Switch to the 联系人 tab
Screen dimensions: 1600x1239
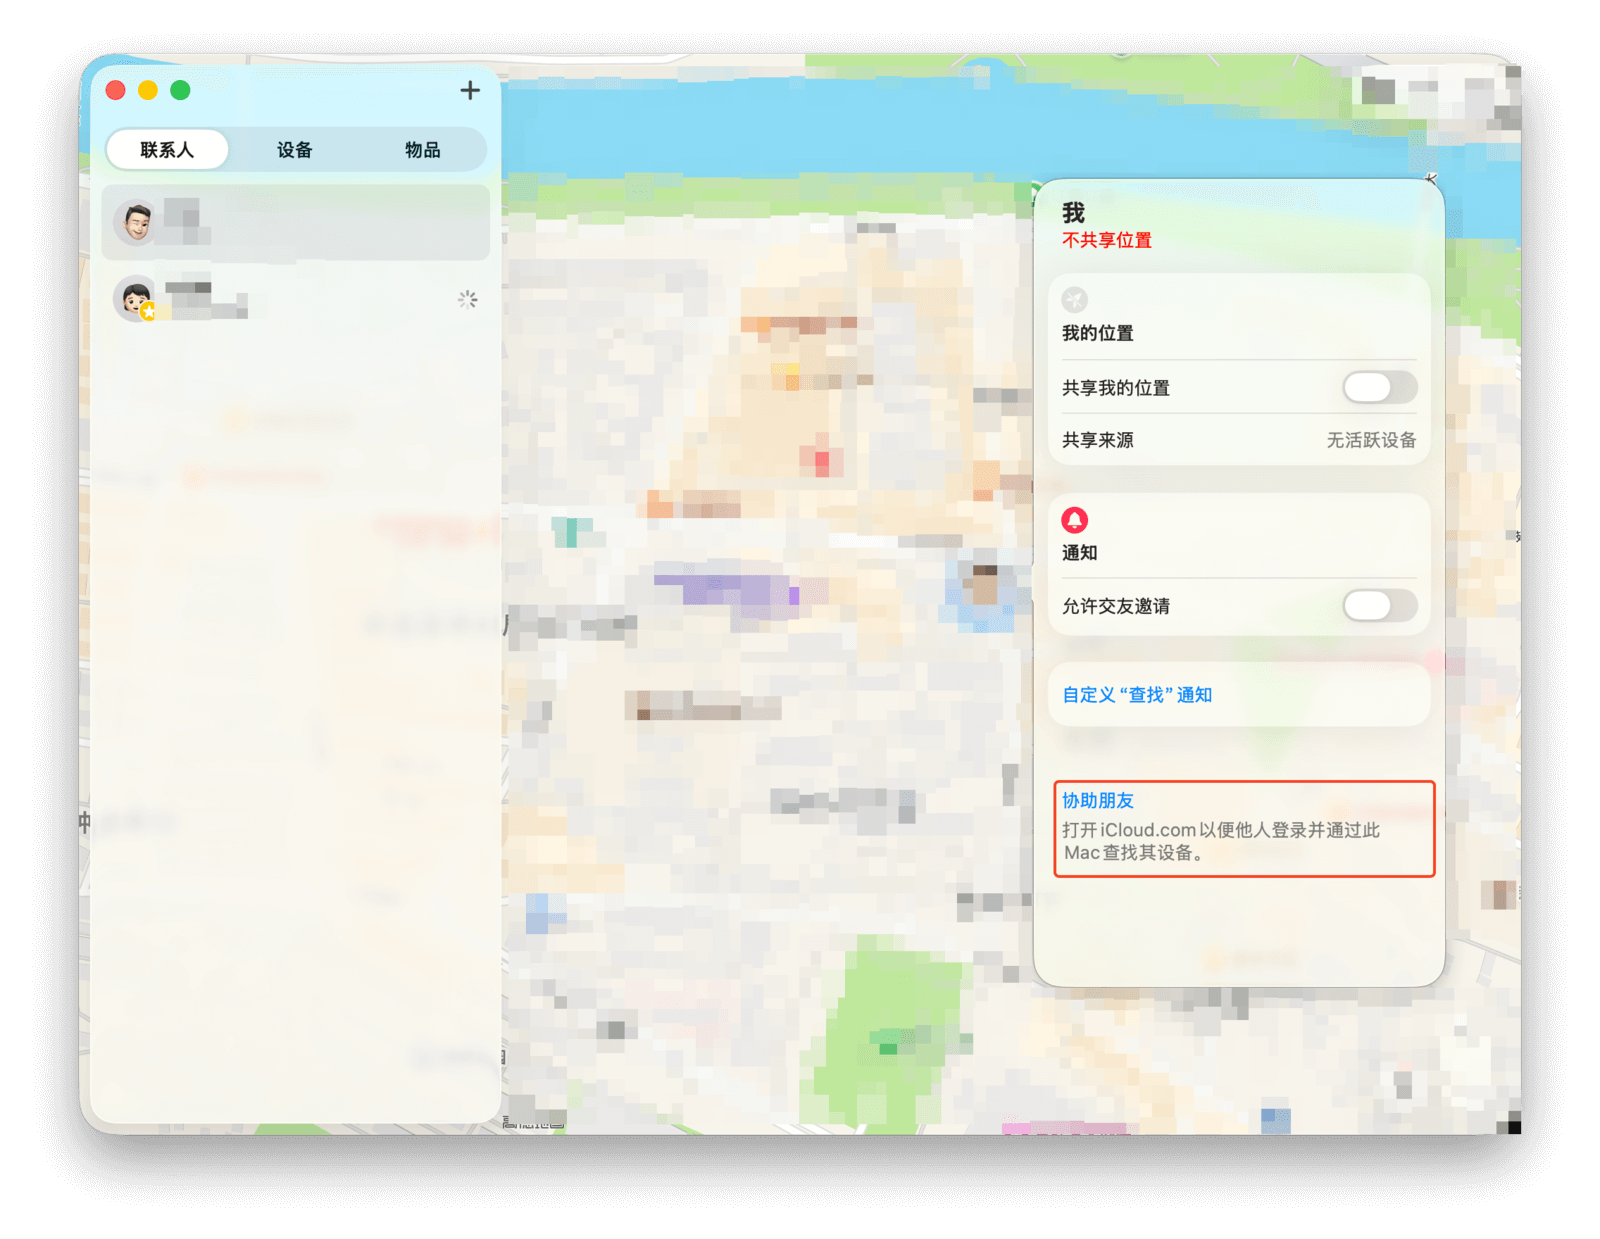167,150
